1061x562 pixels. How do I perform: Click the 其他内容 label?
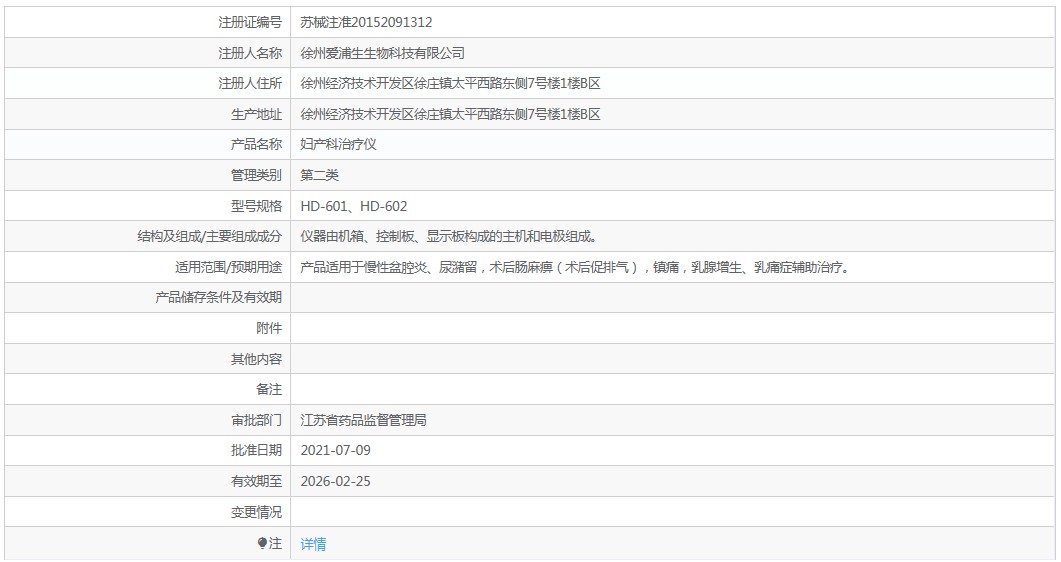click(256, 359)
